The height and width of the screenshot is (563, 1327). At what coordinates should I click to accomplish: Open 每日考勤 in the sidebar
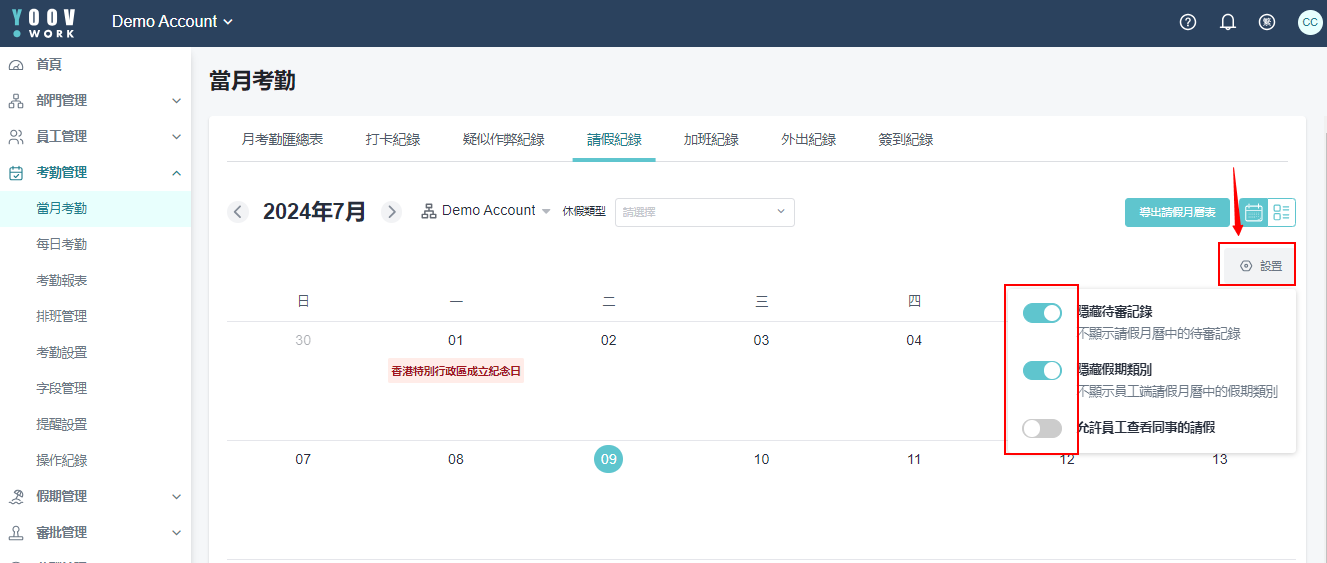pos(62,244)
